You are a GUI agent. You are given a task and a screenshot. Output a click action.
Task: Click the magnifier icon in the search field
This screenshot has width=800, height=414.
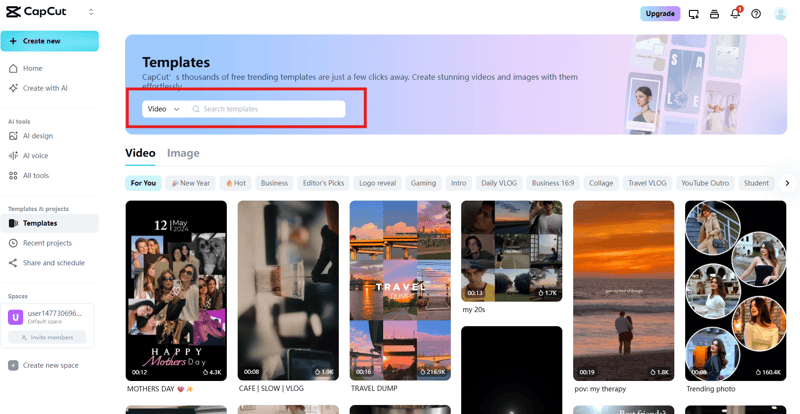(x=196, y=109)
